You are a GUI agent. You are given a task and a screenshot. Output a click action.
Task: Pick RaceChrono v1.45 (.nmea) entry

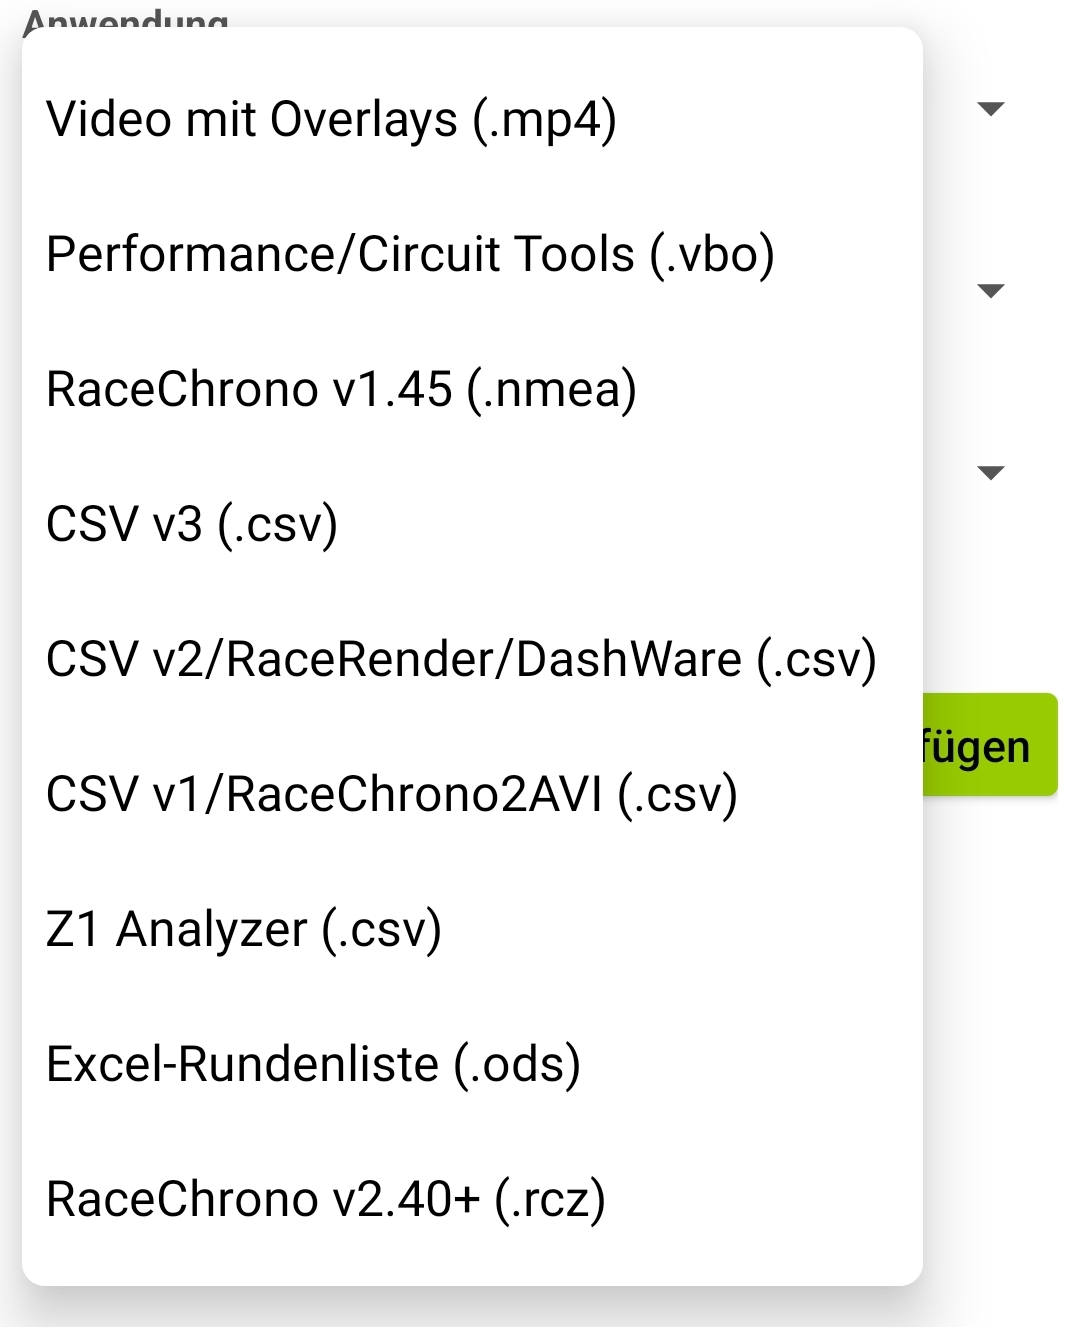[x=341, y=390]
